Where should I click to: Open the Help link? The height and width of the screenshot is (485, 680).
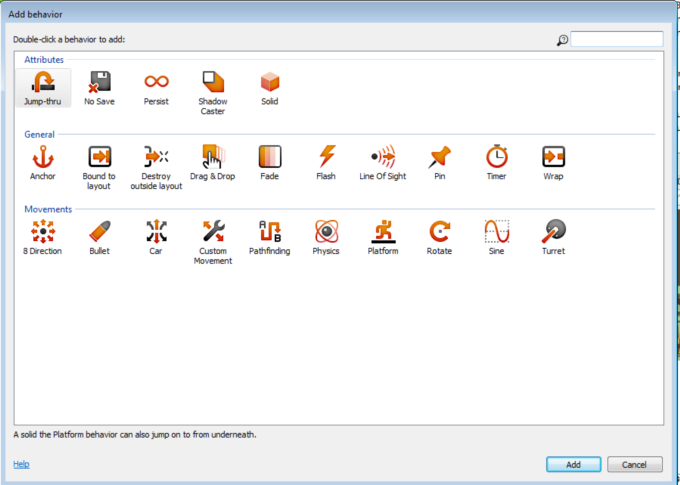point(21,464)
